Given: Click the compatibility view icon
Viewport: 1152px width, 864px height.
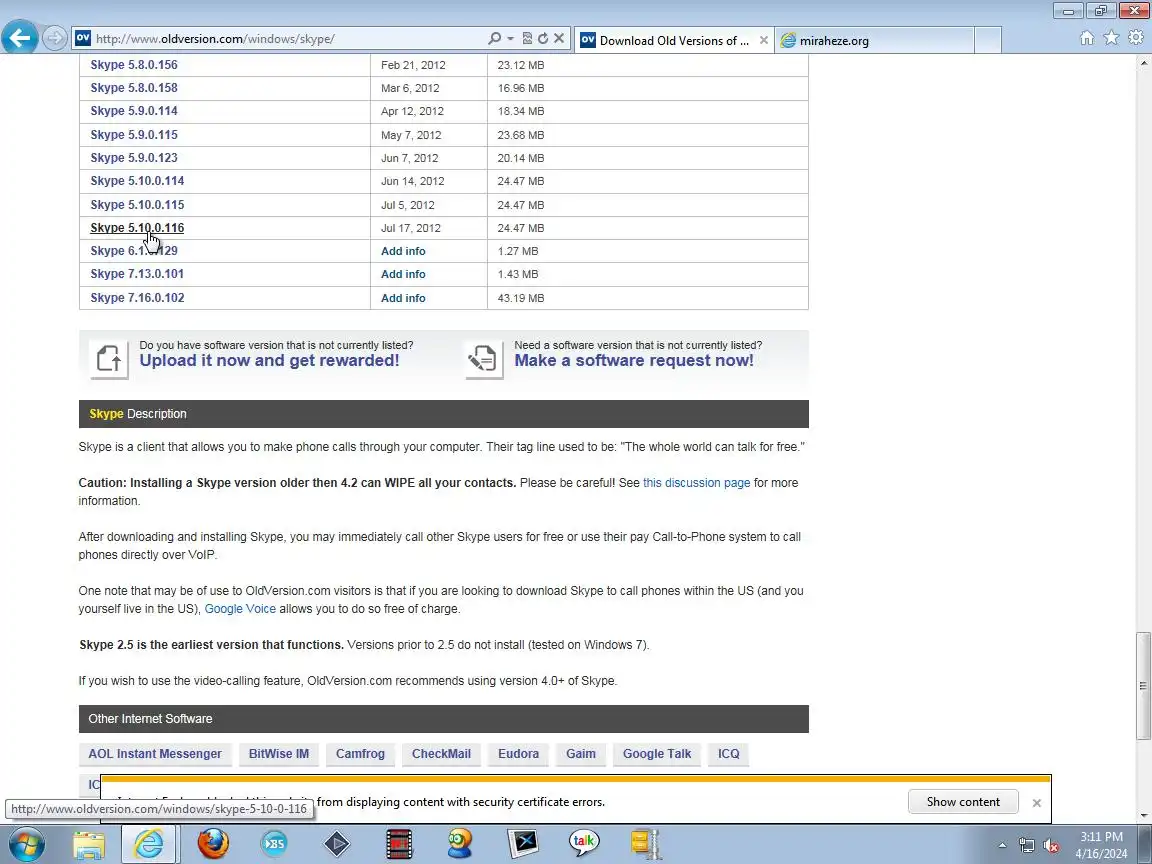Looking at the screenshot, I should [527, 38].
